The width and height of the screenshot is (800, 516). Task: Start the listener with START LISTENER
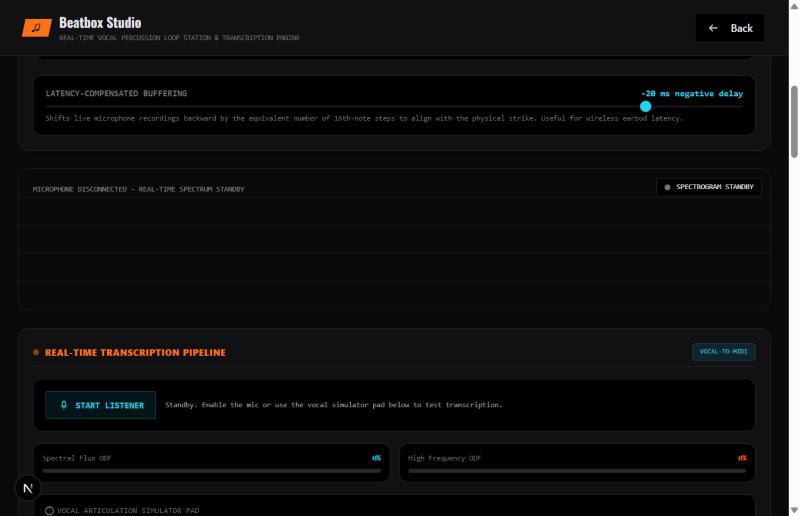coord(101,405)
